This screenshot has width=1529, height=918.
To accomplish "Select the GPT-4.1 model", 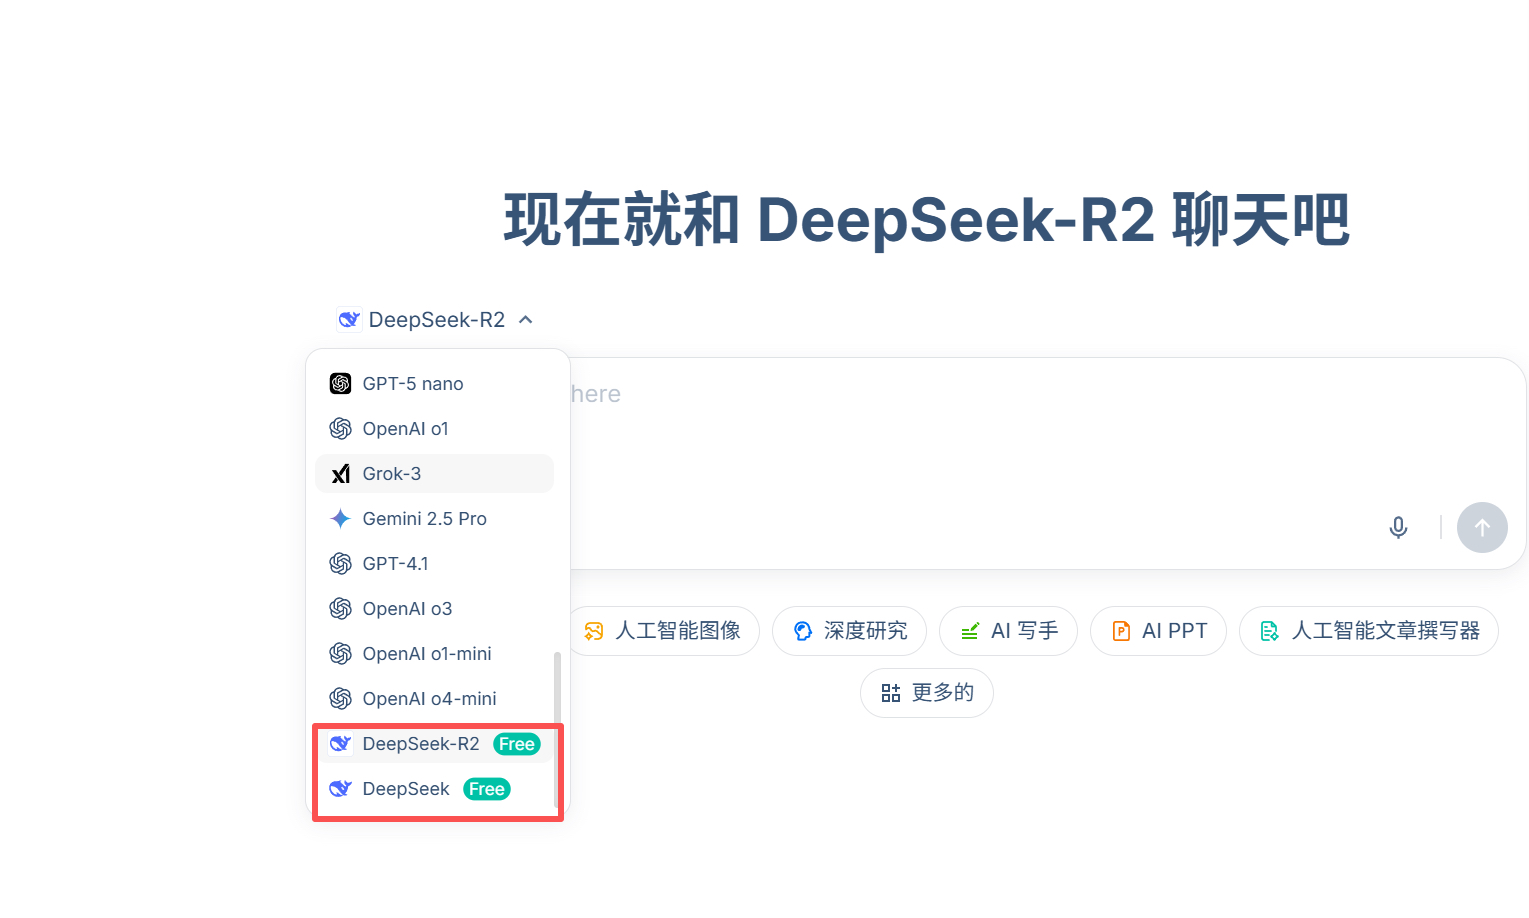I will click(434, 564).
